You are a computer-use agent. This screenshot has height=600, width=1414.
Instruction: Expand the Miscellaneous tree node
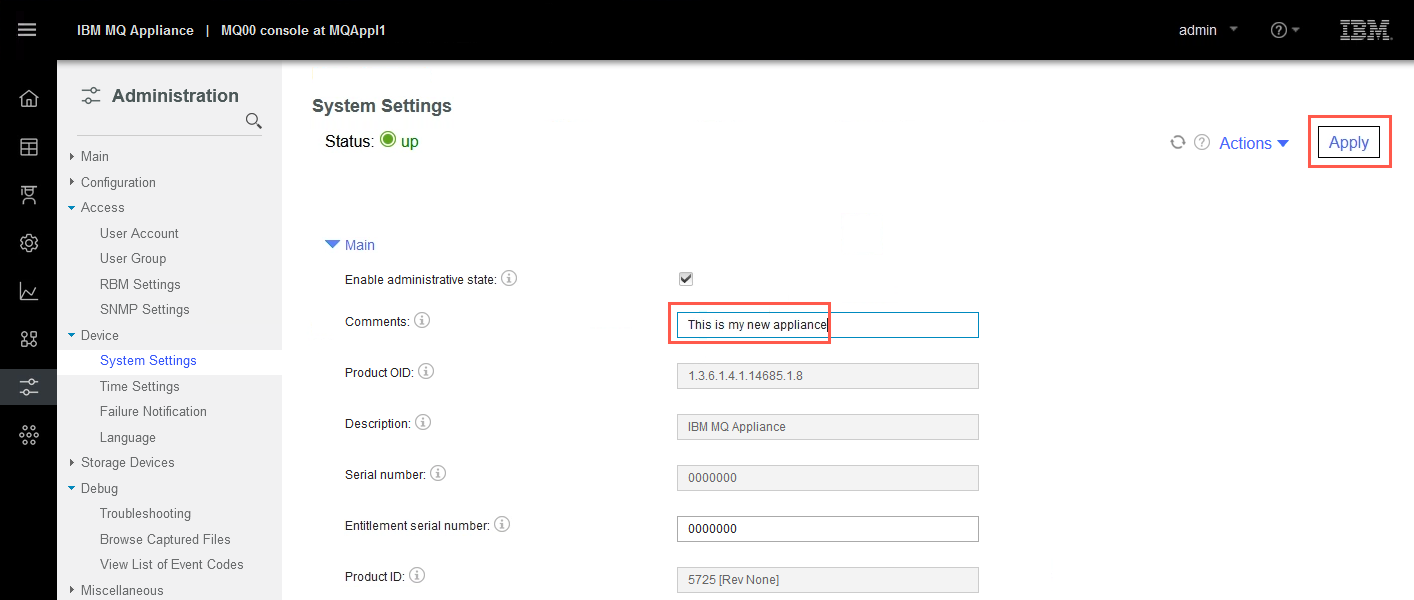coord(72,591)
